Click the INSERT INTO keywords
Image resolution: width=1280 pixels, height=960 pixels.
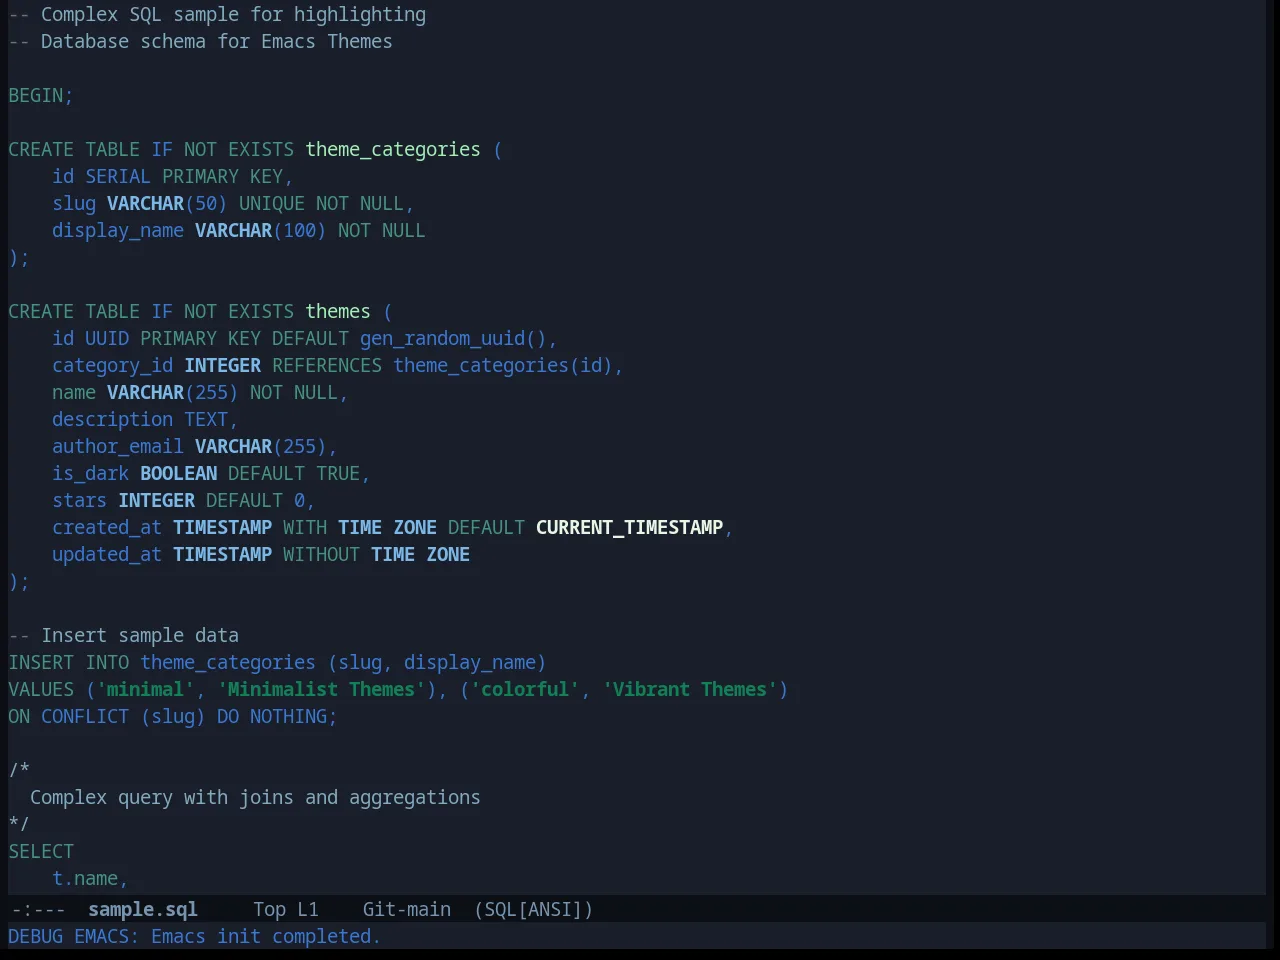pos(69,662)
